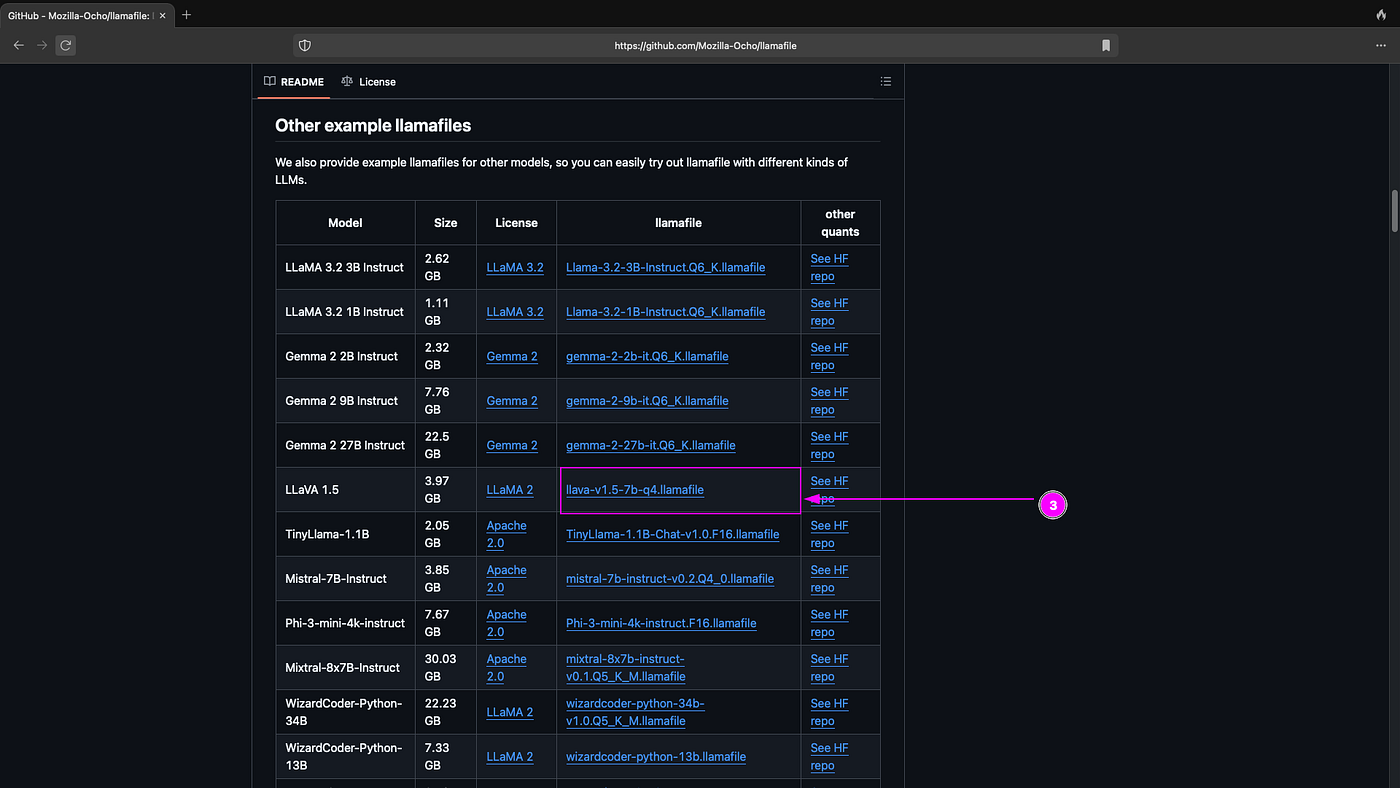Close the GitHub llamafile browser tab
1400x788 pixels.
[x=163, y=15]
